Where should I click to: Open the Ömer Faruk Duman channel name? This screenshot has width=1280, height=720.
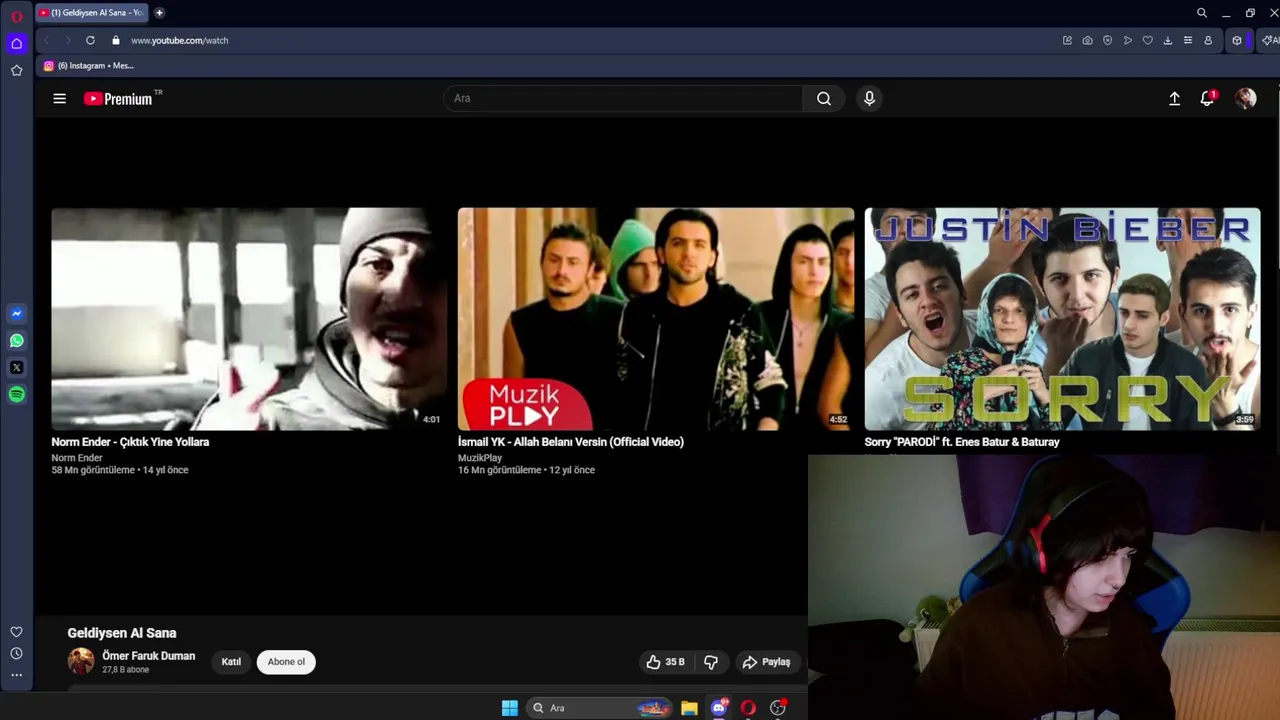pyautogui.click(x=148, y=656)
